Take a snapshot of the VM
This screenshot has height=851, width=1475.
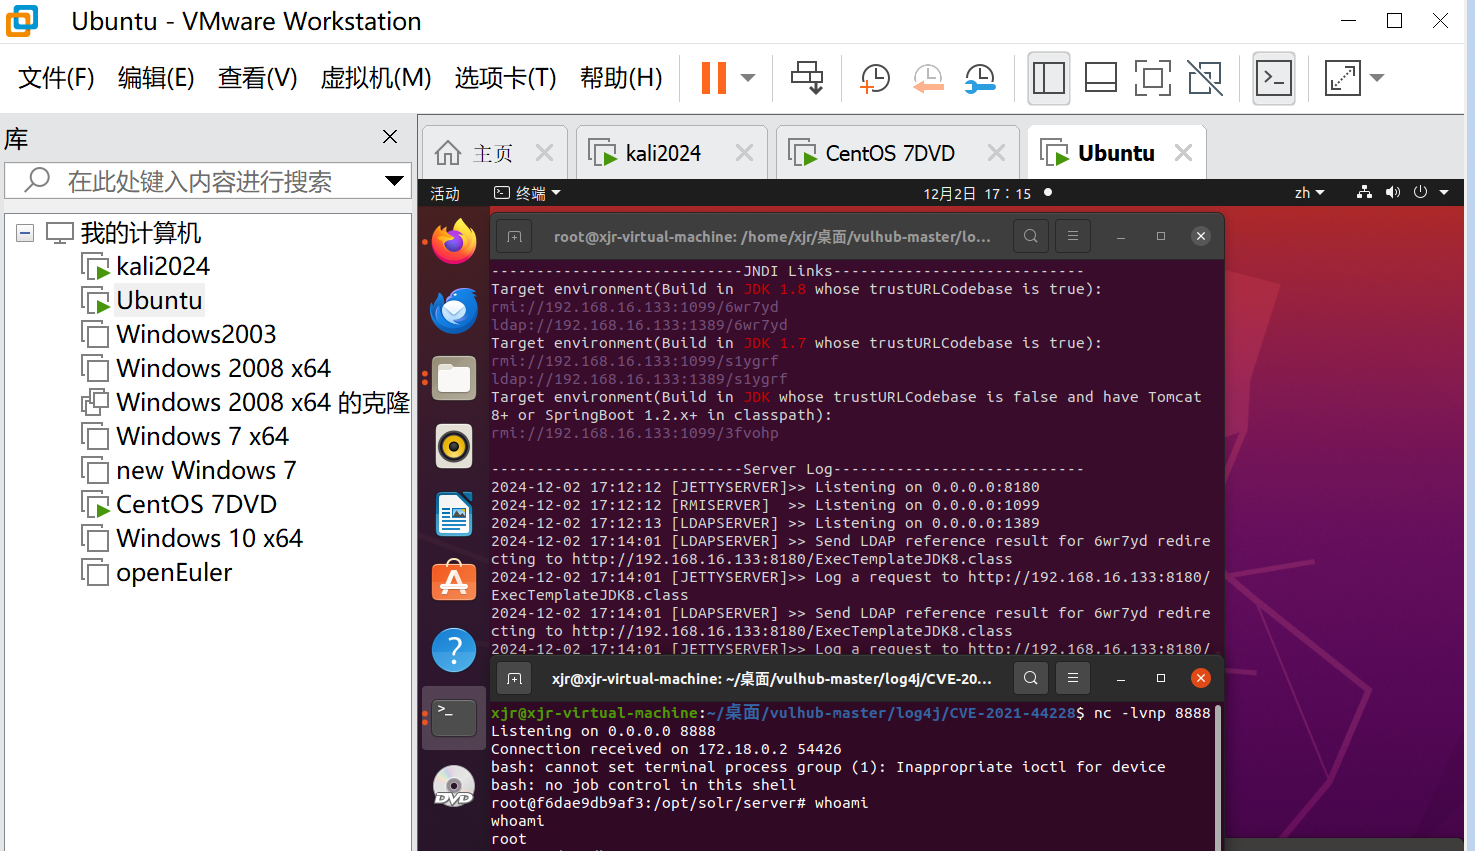tap(875, 78)
